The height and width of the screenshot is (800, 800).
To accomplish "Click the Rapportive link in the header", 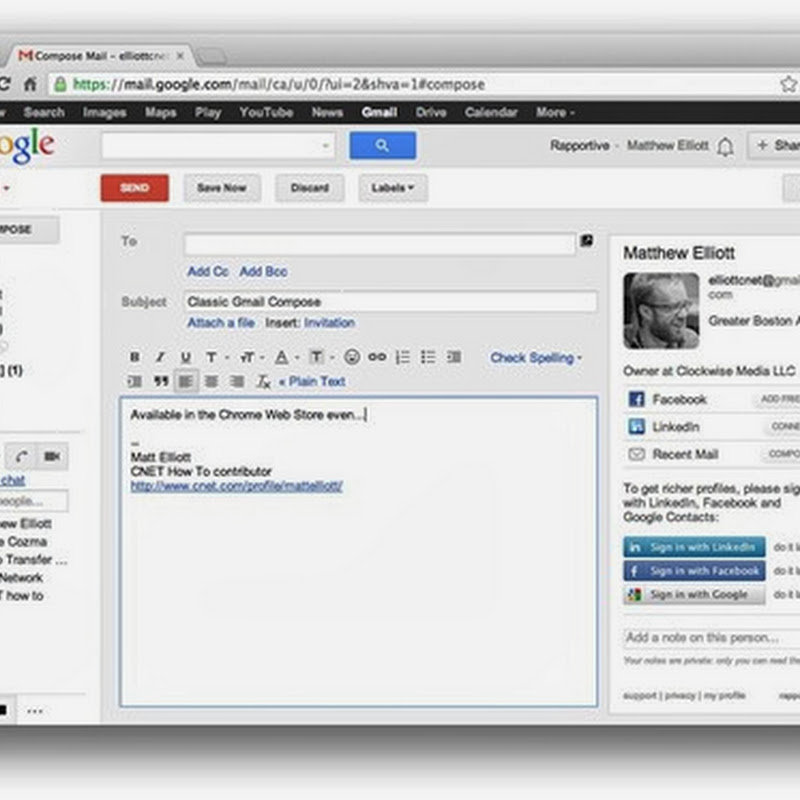I will 580,145.
